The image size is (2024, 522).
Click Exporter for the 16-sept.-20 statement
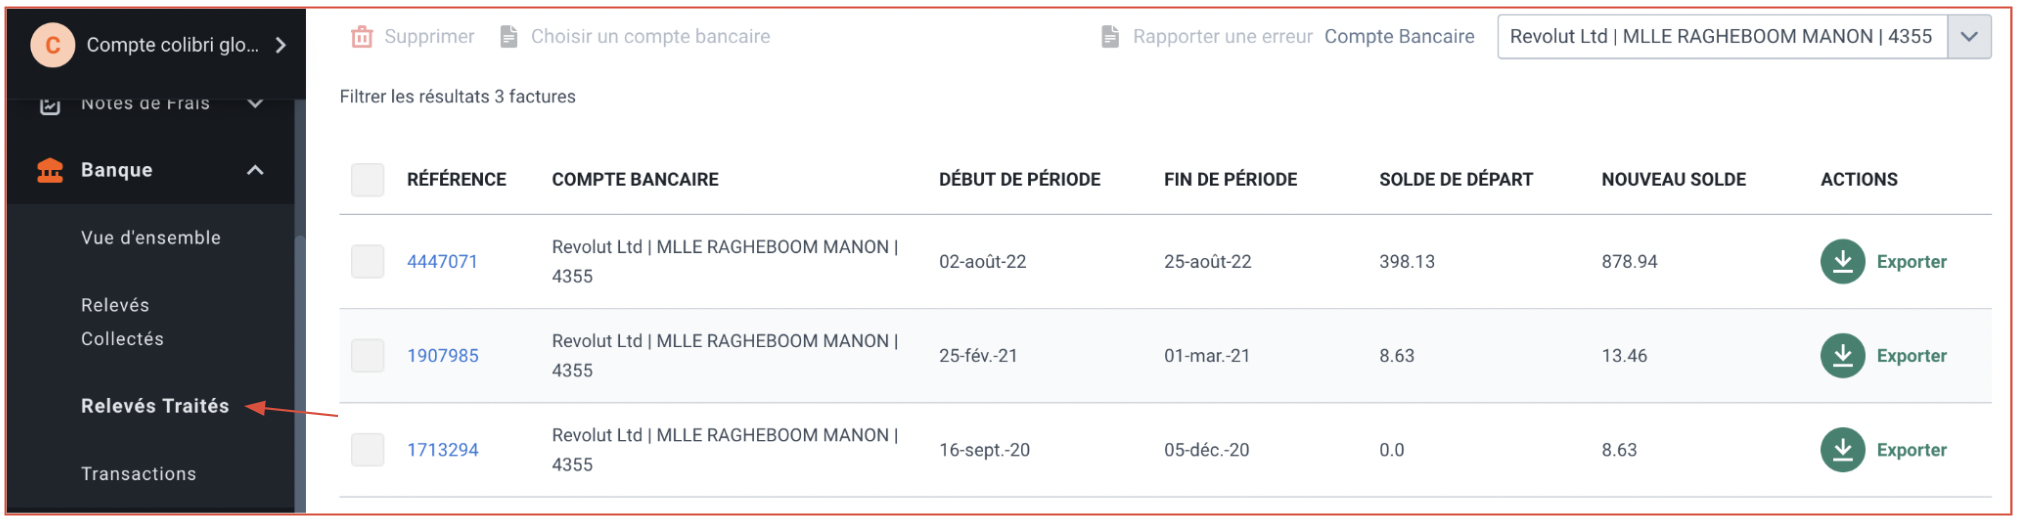1911,450
